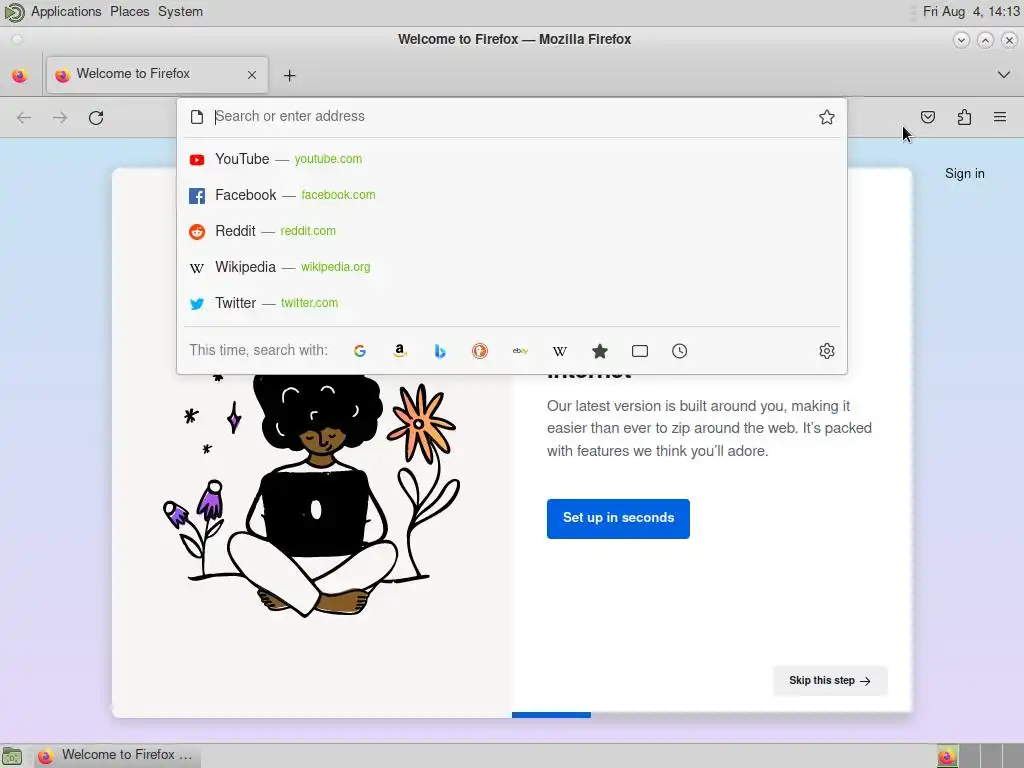
Task: Click the onboarding progress bar indicator
Action: point(551,715)
